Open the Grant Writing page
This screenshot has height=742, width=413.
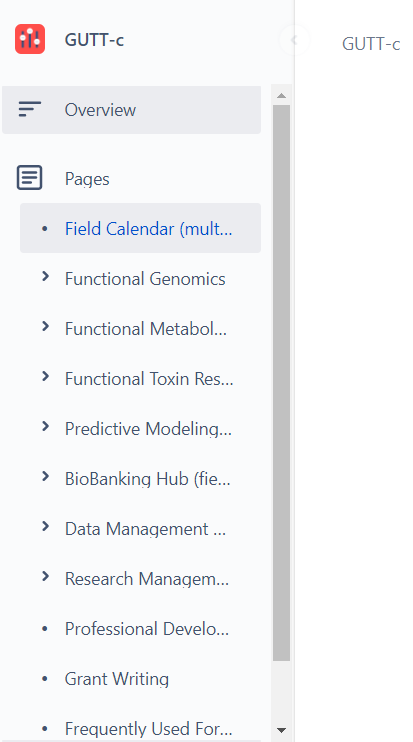click(117, 679)
